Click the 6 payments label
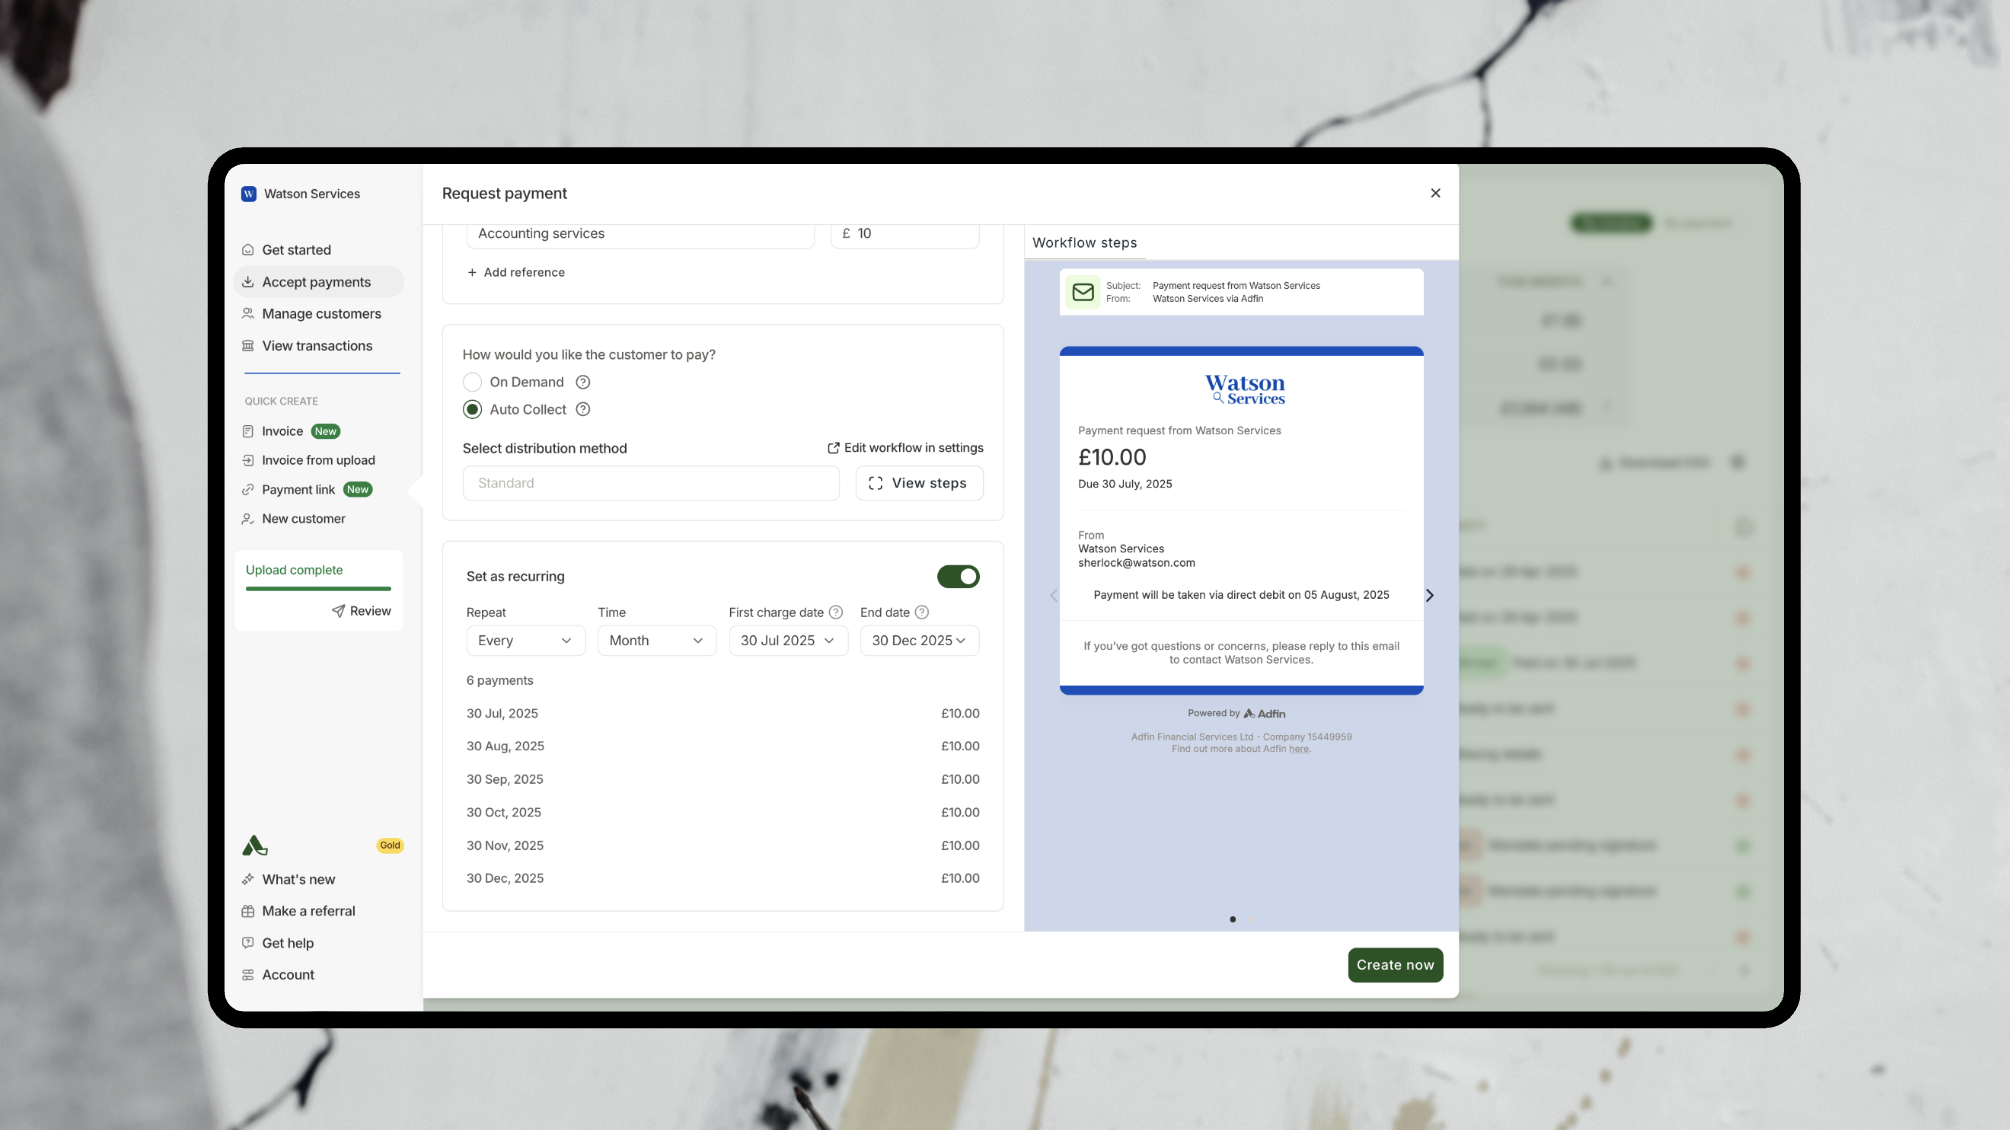Viewport: 2010px width, 1130px height. coord(500,681)
